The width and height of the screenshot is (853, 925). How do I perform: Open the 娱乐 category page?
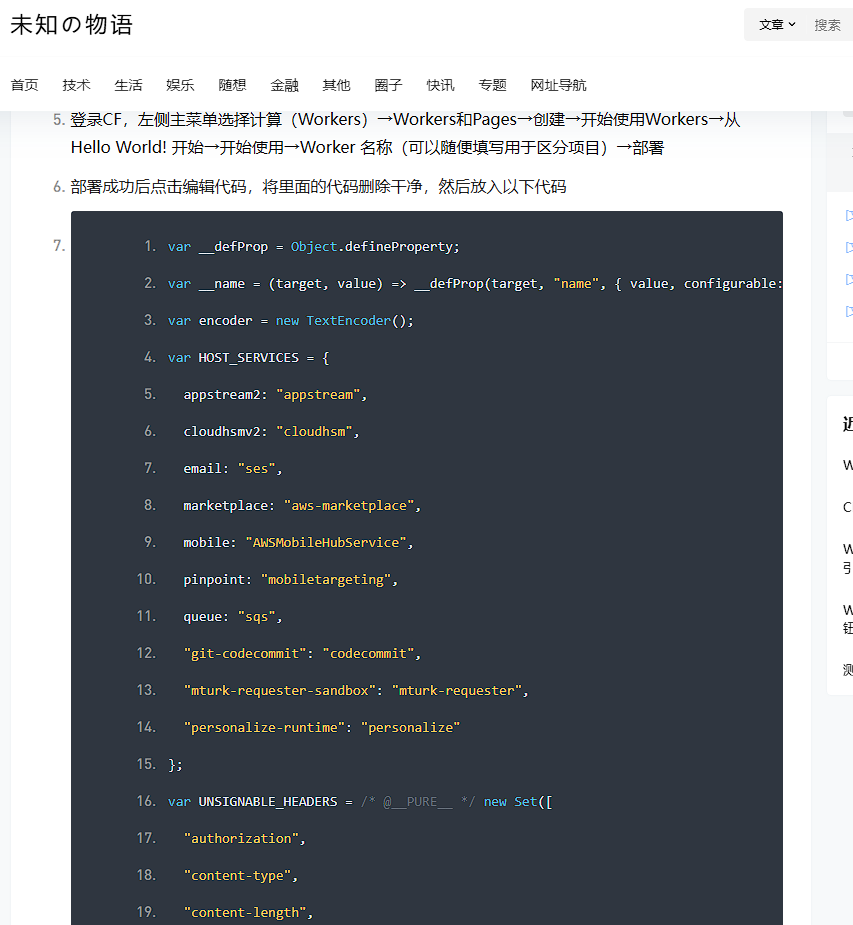(x=179, y=85)
